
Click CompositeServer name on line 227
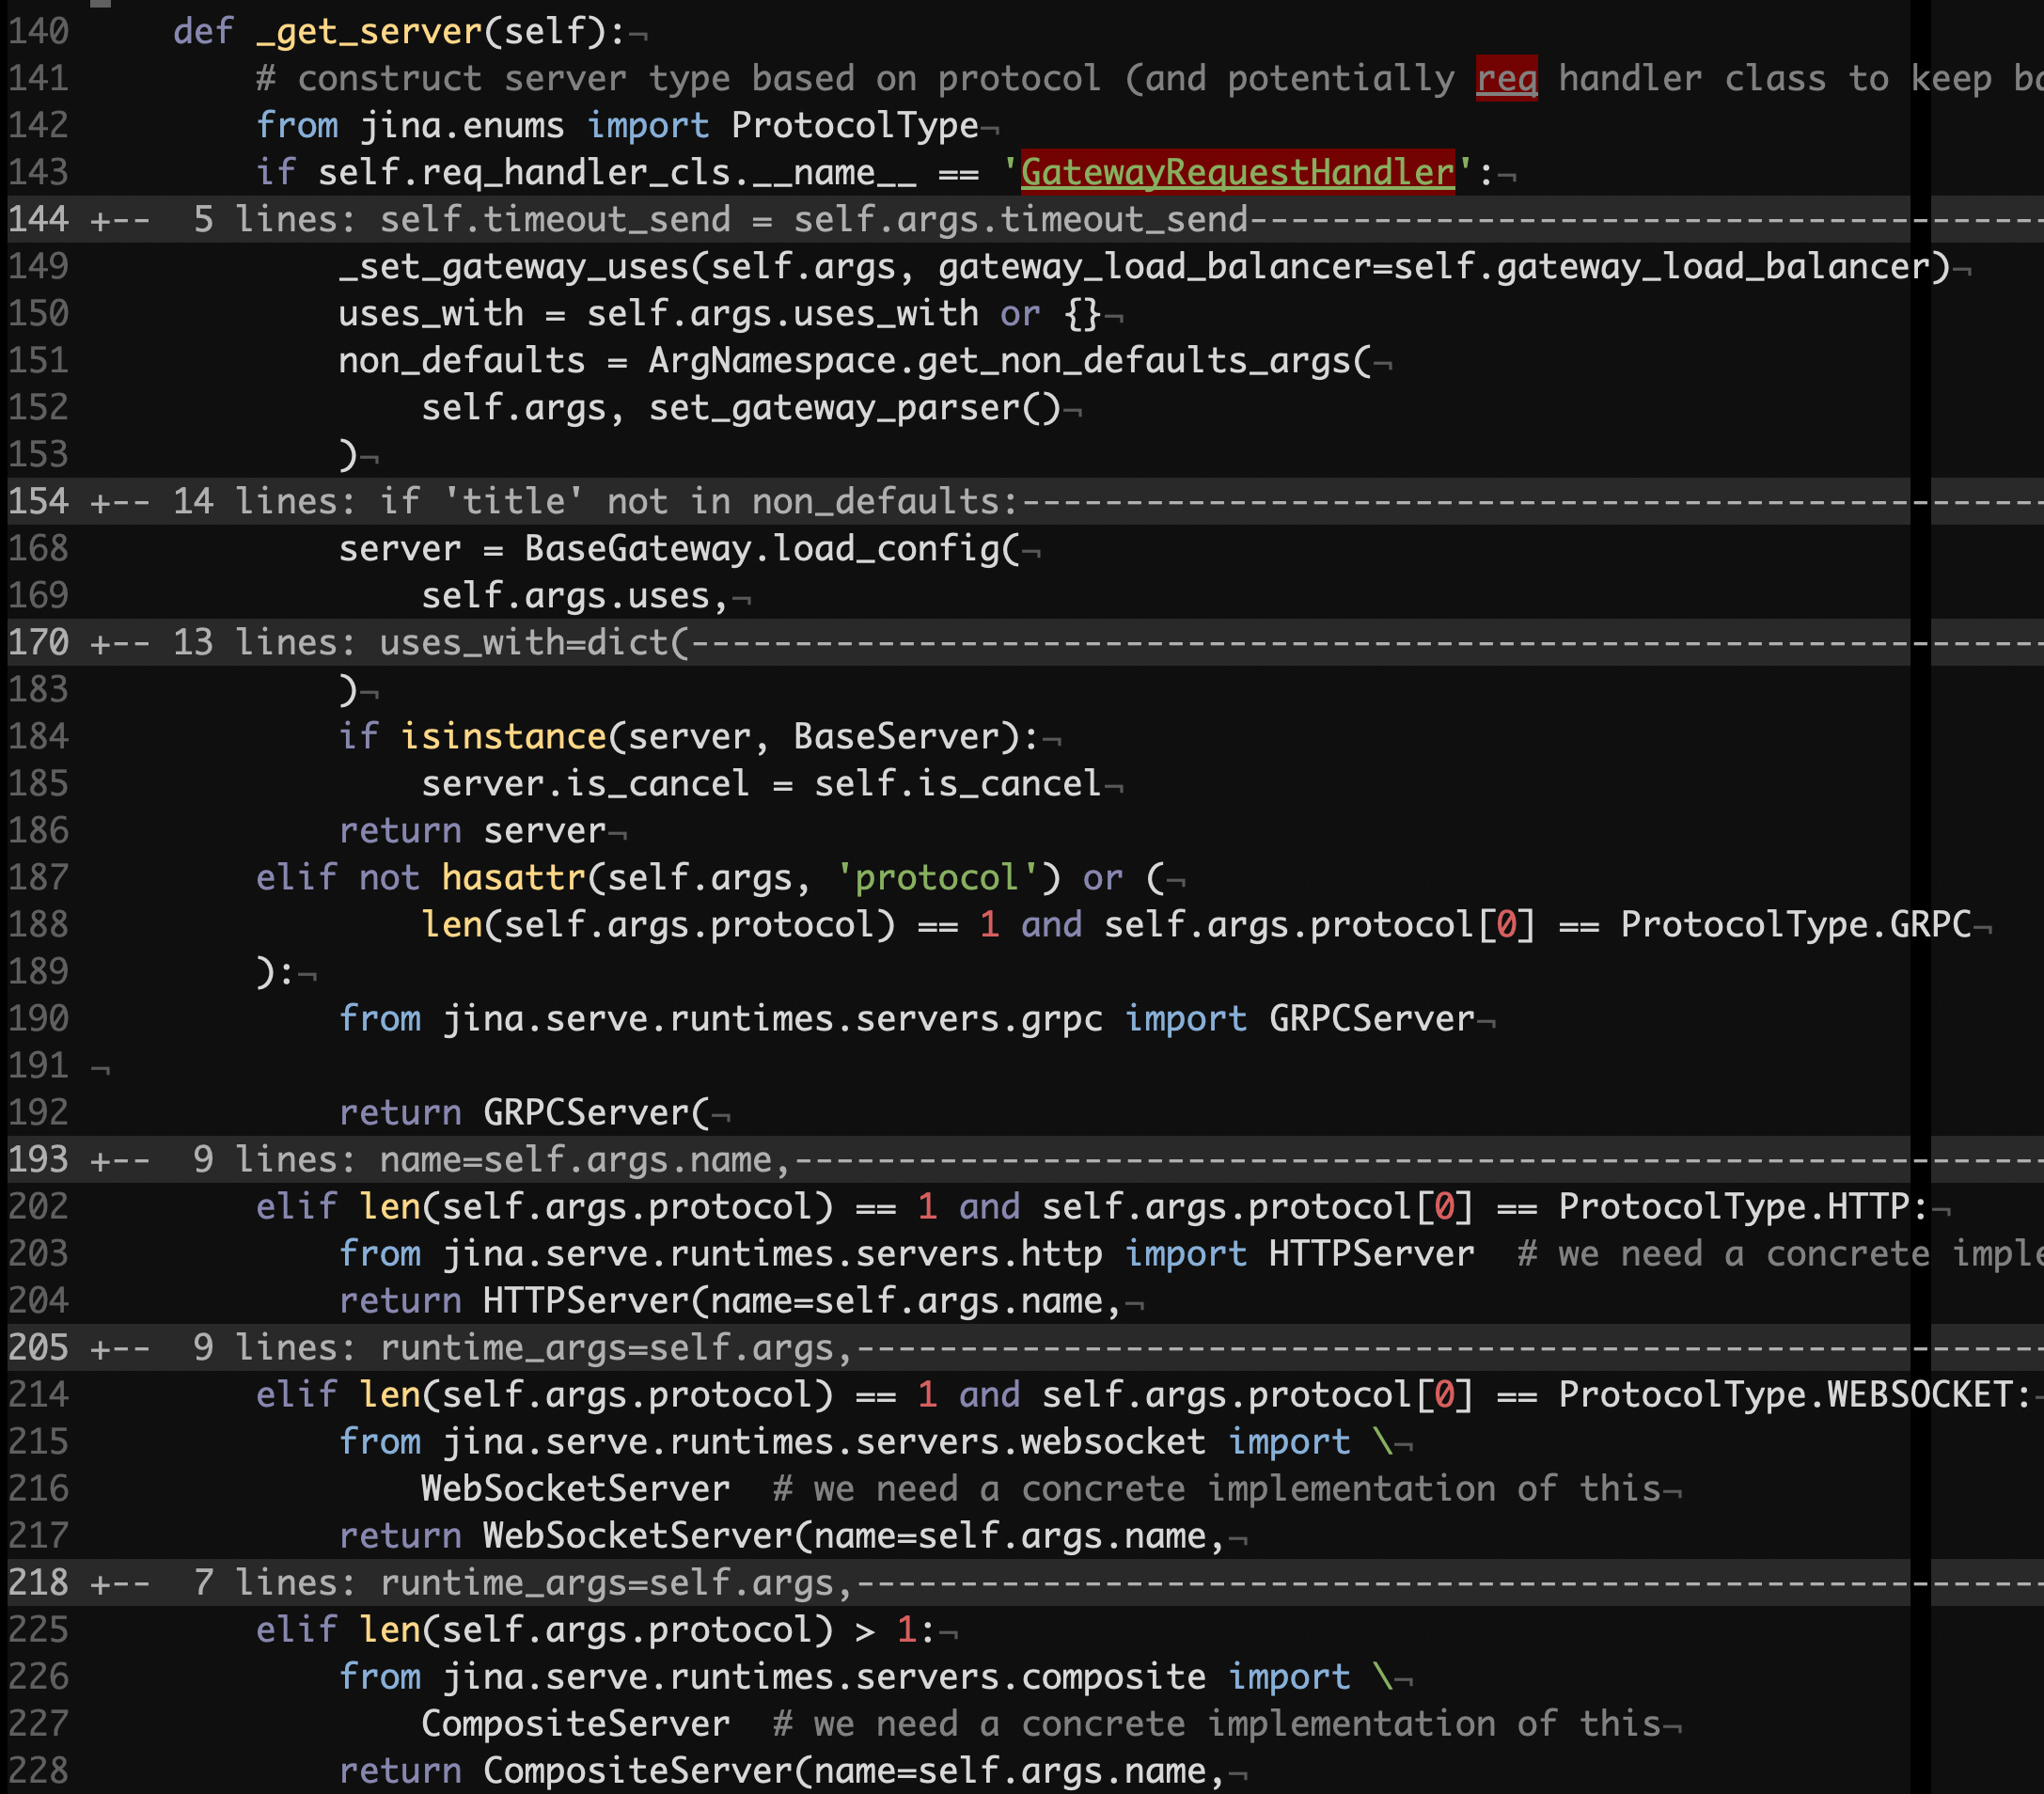575,1723
